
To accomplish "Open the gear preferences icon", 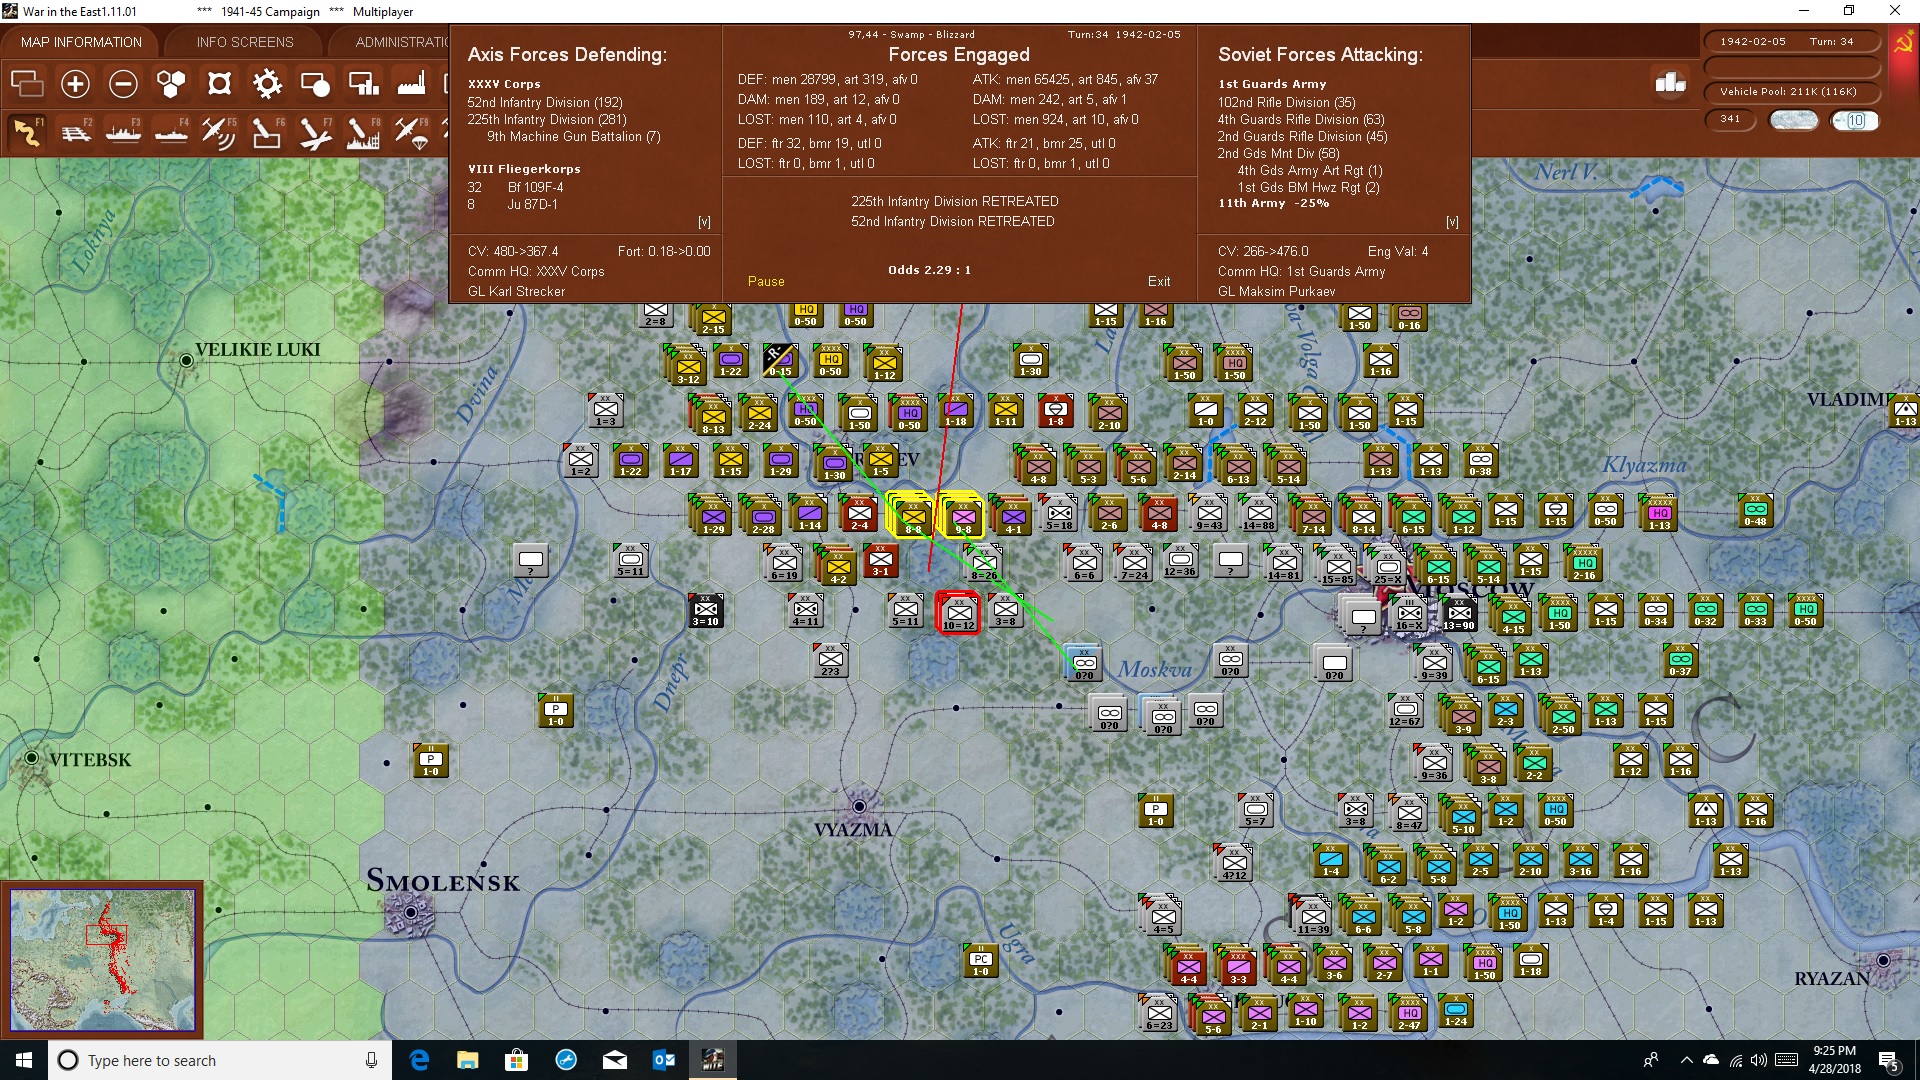I will click(x=267, y=84).
